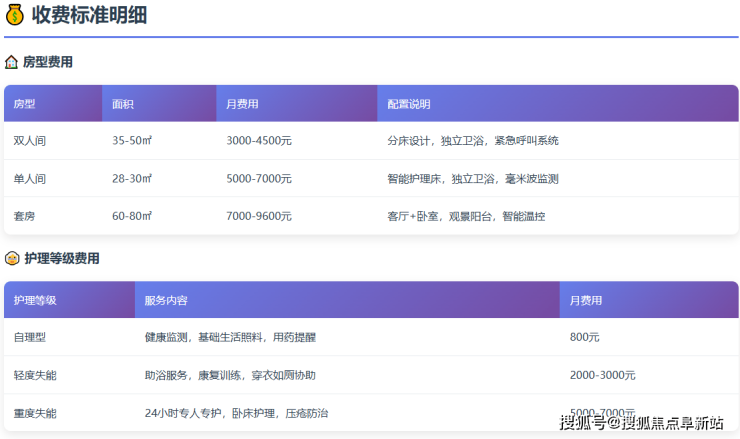Click the money bag icon beside 收费标准明细
This screenshot has height=439, width=740.
point(14,15)
